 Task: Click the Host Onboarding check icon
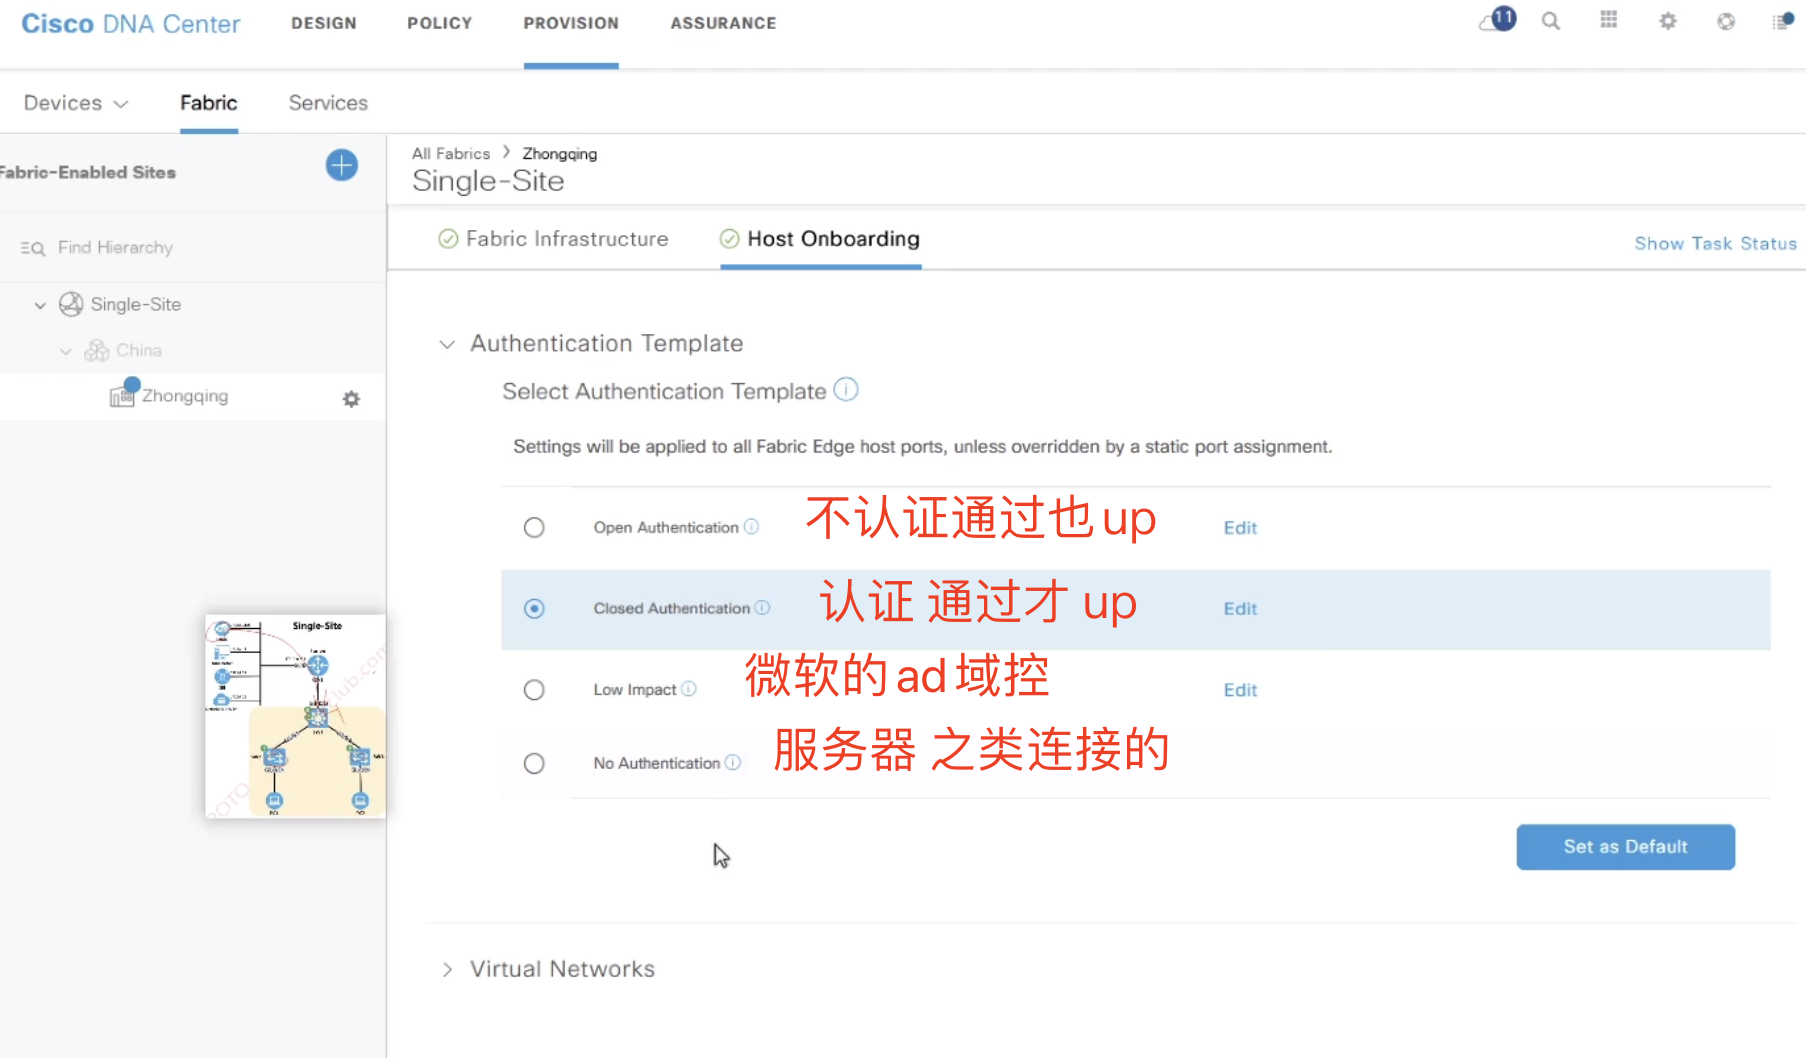(730, 238)
